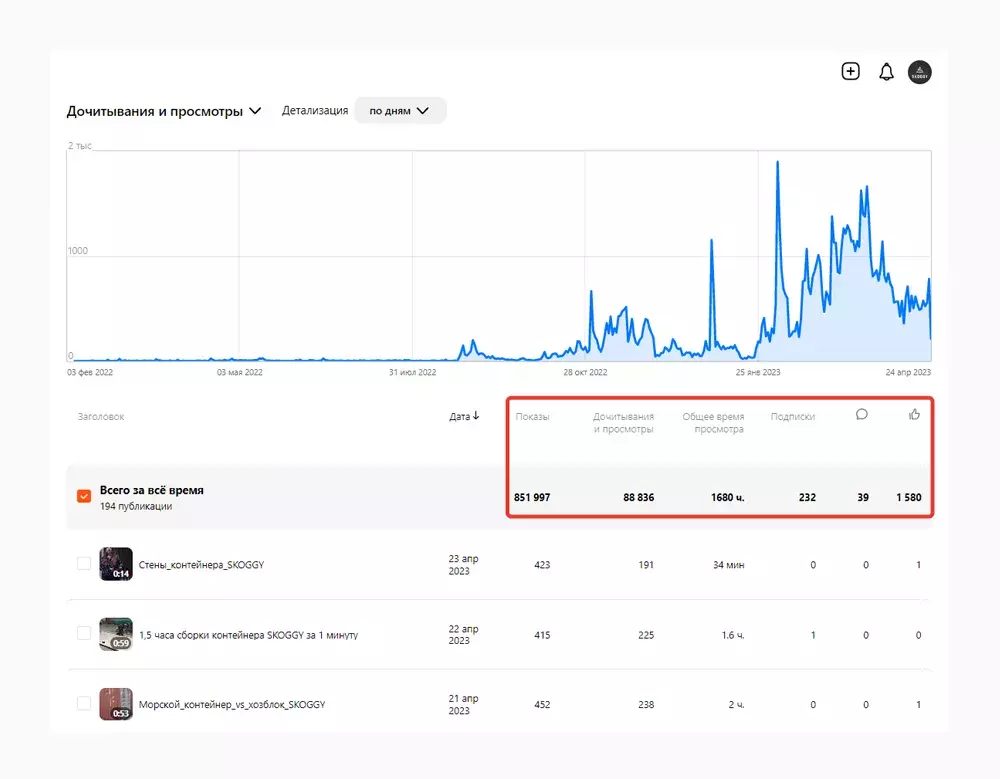Screen dimensions: 1000x779
Task: Click the create new publication plus icon
Action: point(850,71)
